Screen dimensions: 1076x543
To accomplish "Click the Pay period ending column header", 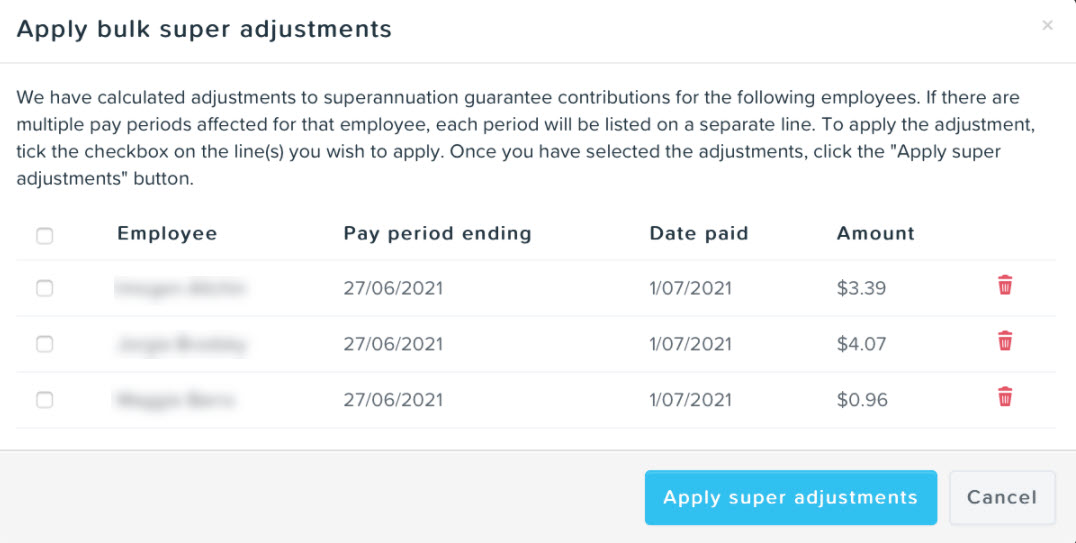I will click(438, 234).
